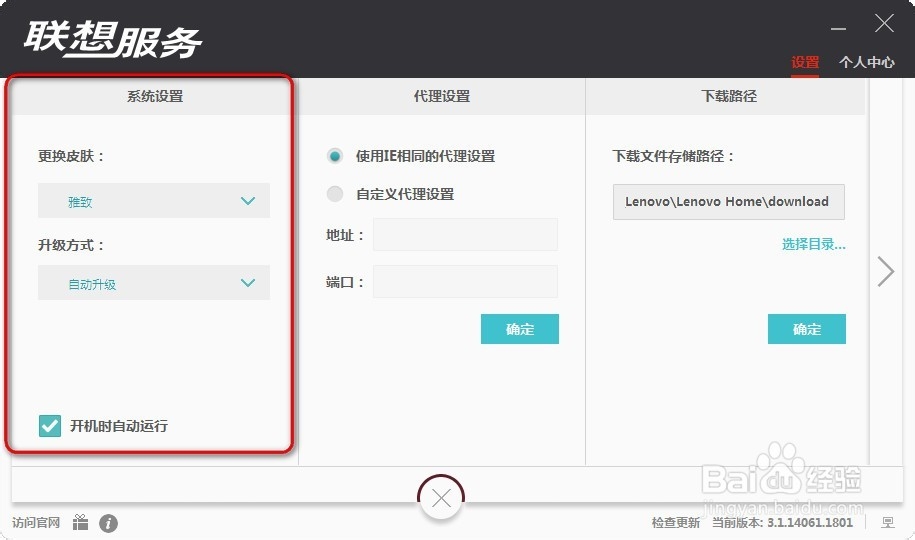Close settings panel with round X button
The width and height of the screenshot is (915, 540).
(441, 499)
